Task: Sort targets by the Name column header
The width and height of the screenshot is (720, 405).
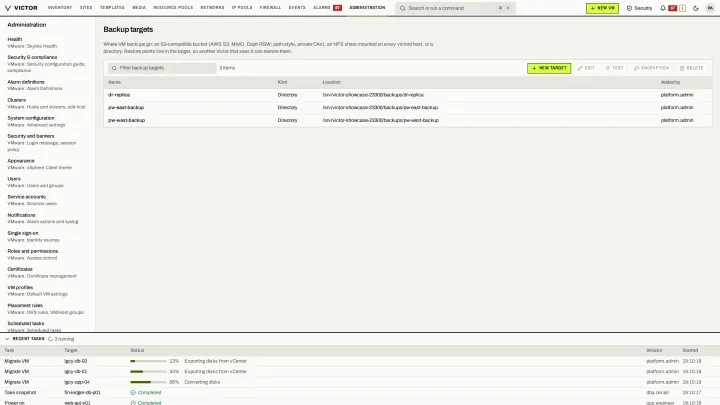Action: point(114,82)
